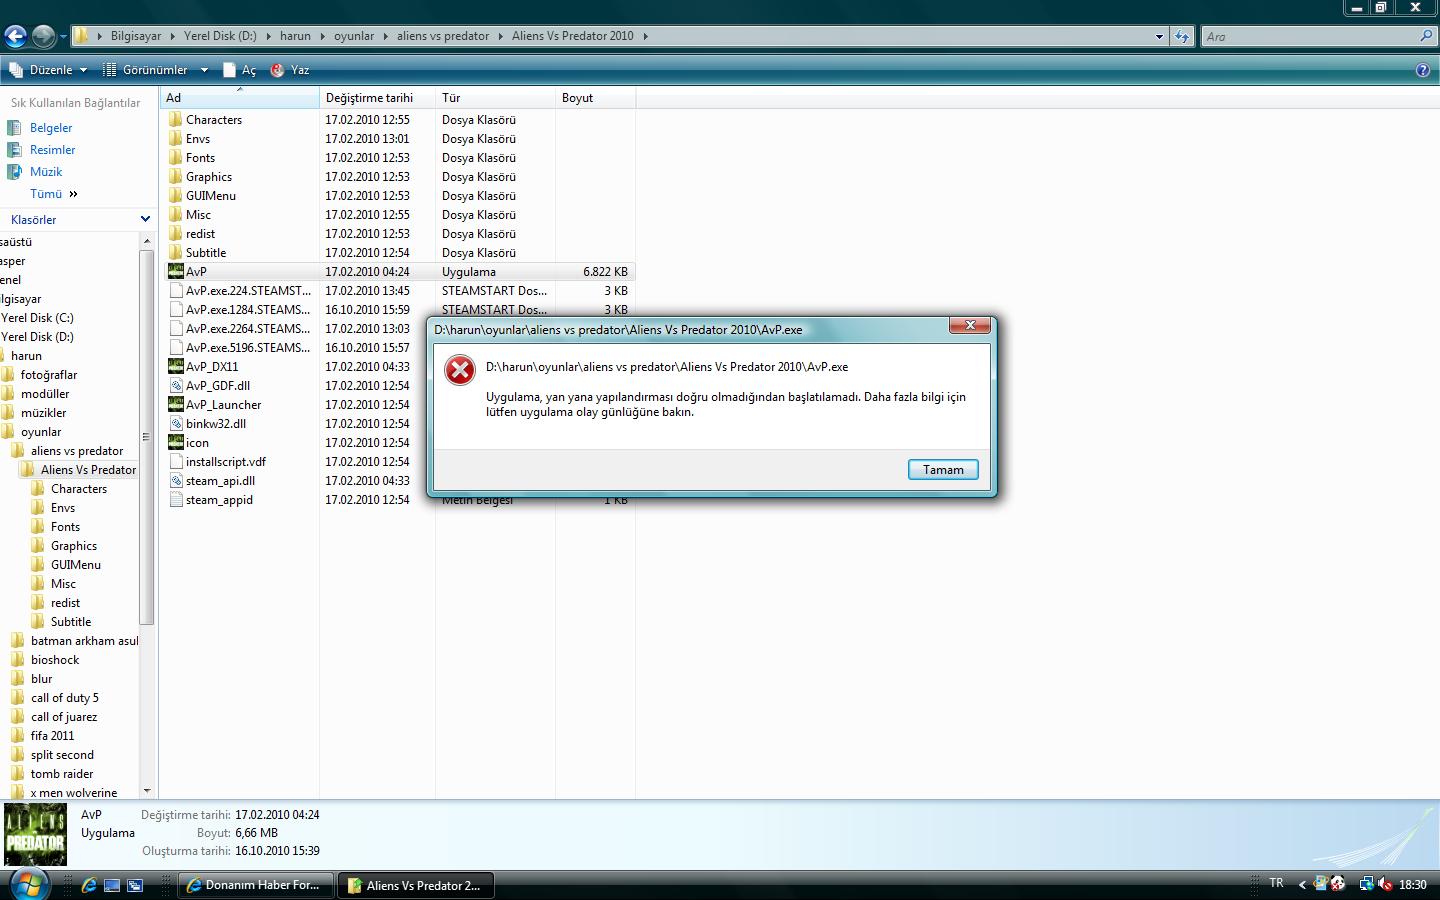This screenshot has width=1440, height=900.
Task: Select 'installscript.vdf' in file list
Action: click(226, 461)
